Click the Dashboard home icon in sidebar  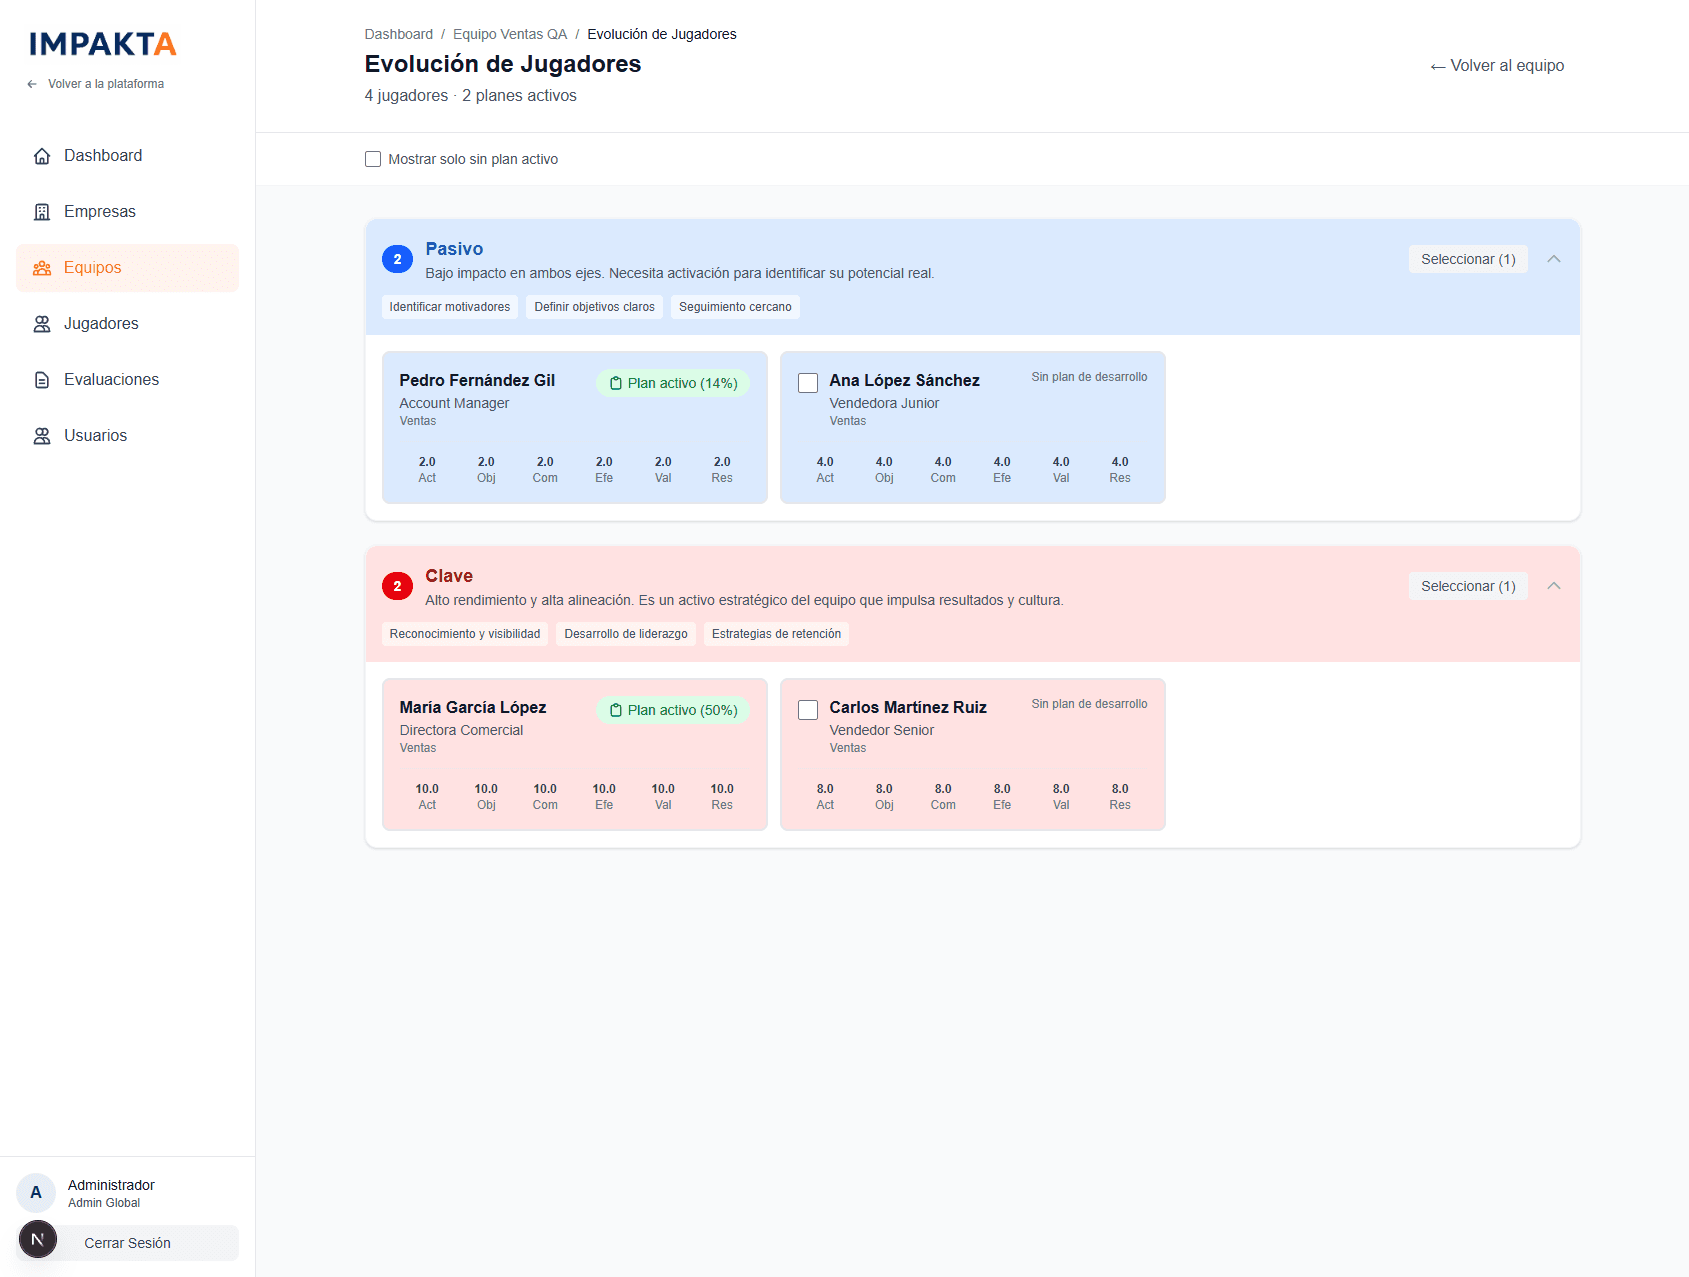[x=42, y=156]
